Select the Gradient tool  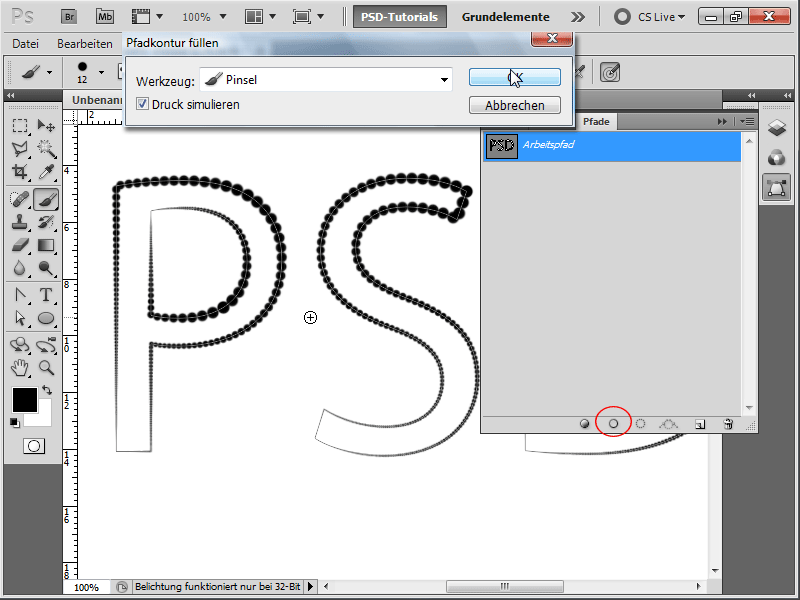(46, 245)
